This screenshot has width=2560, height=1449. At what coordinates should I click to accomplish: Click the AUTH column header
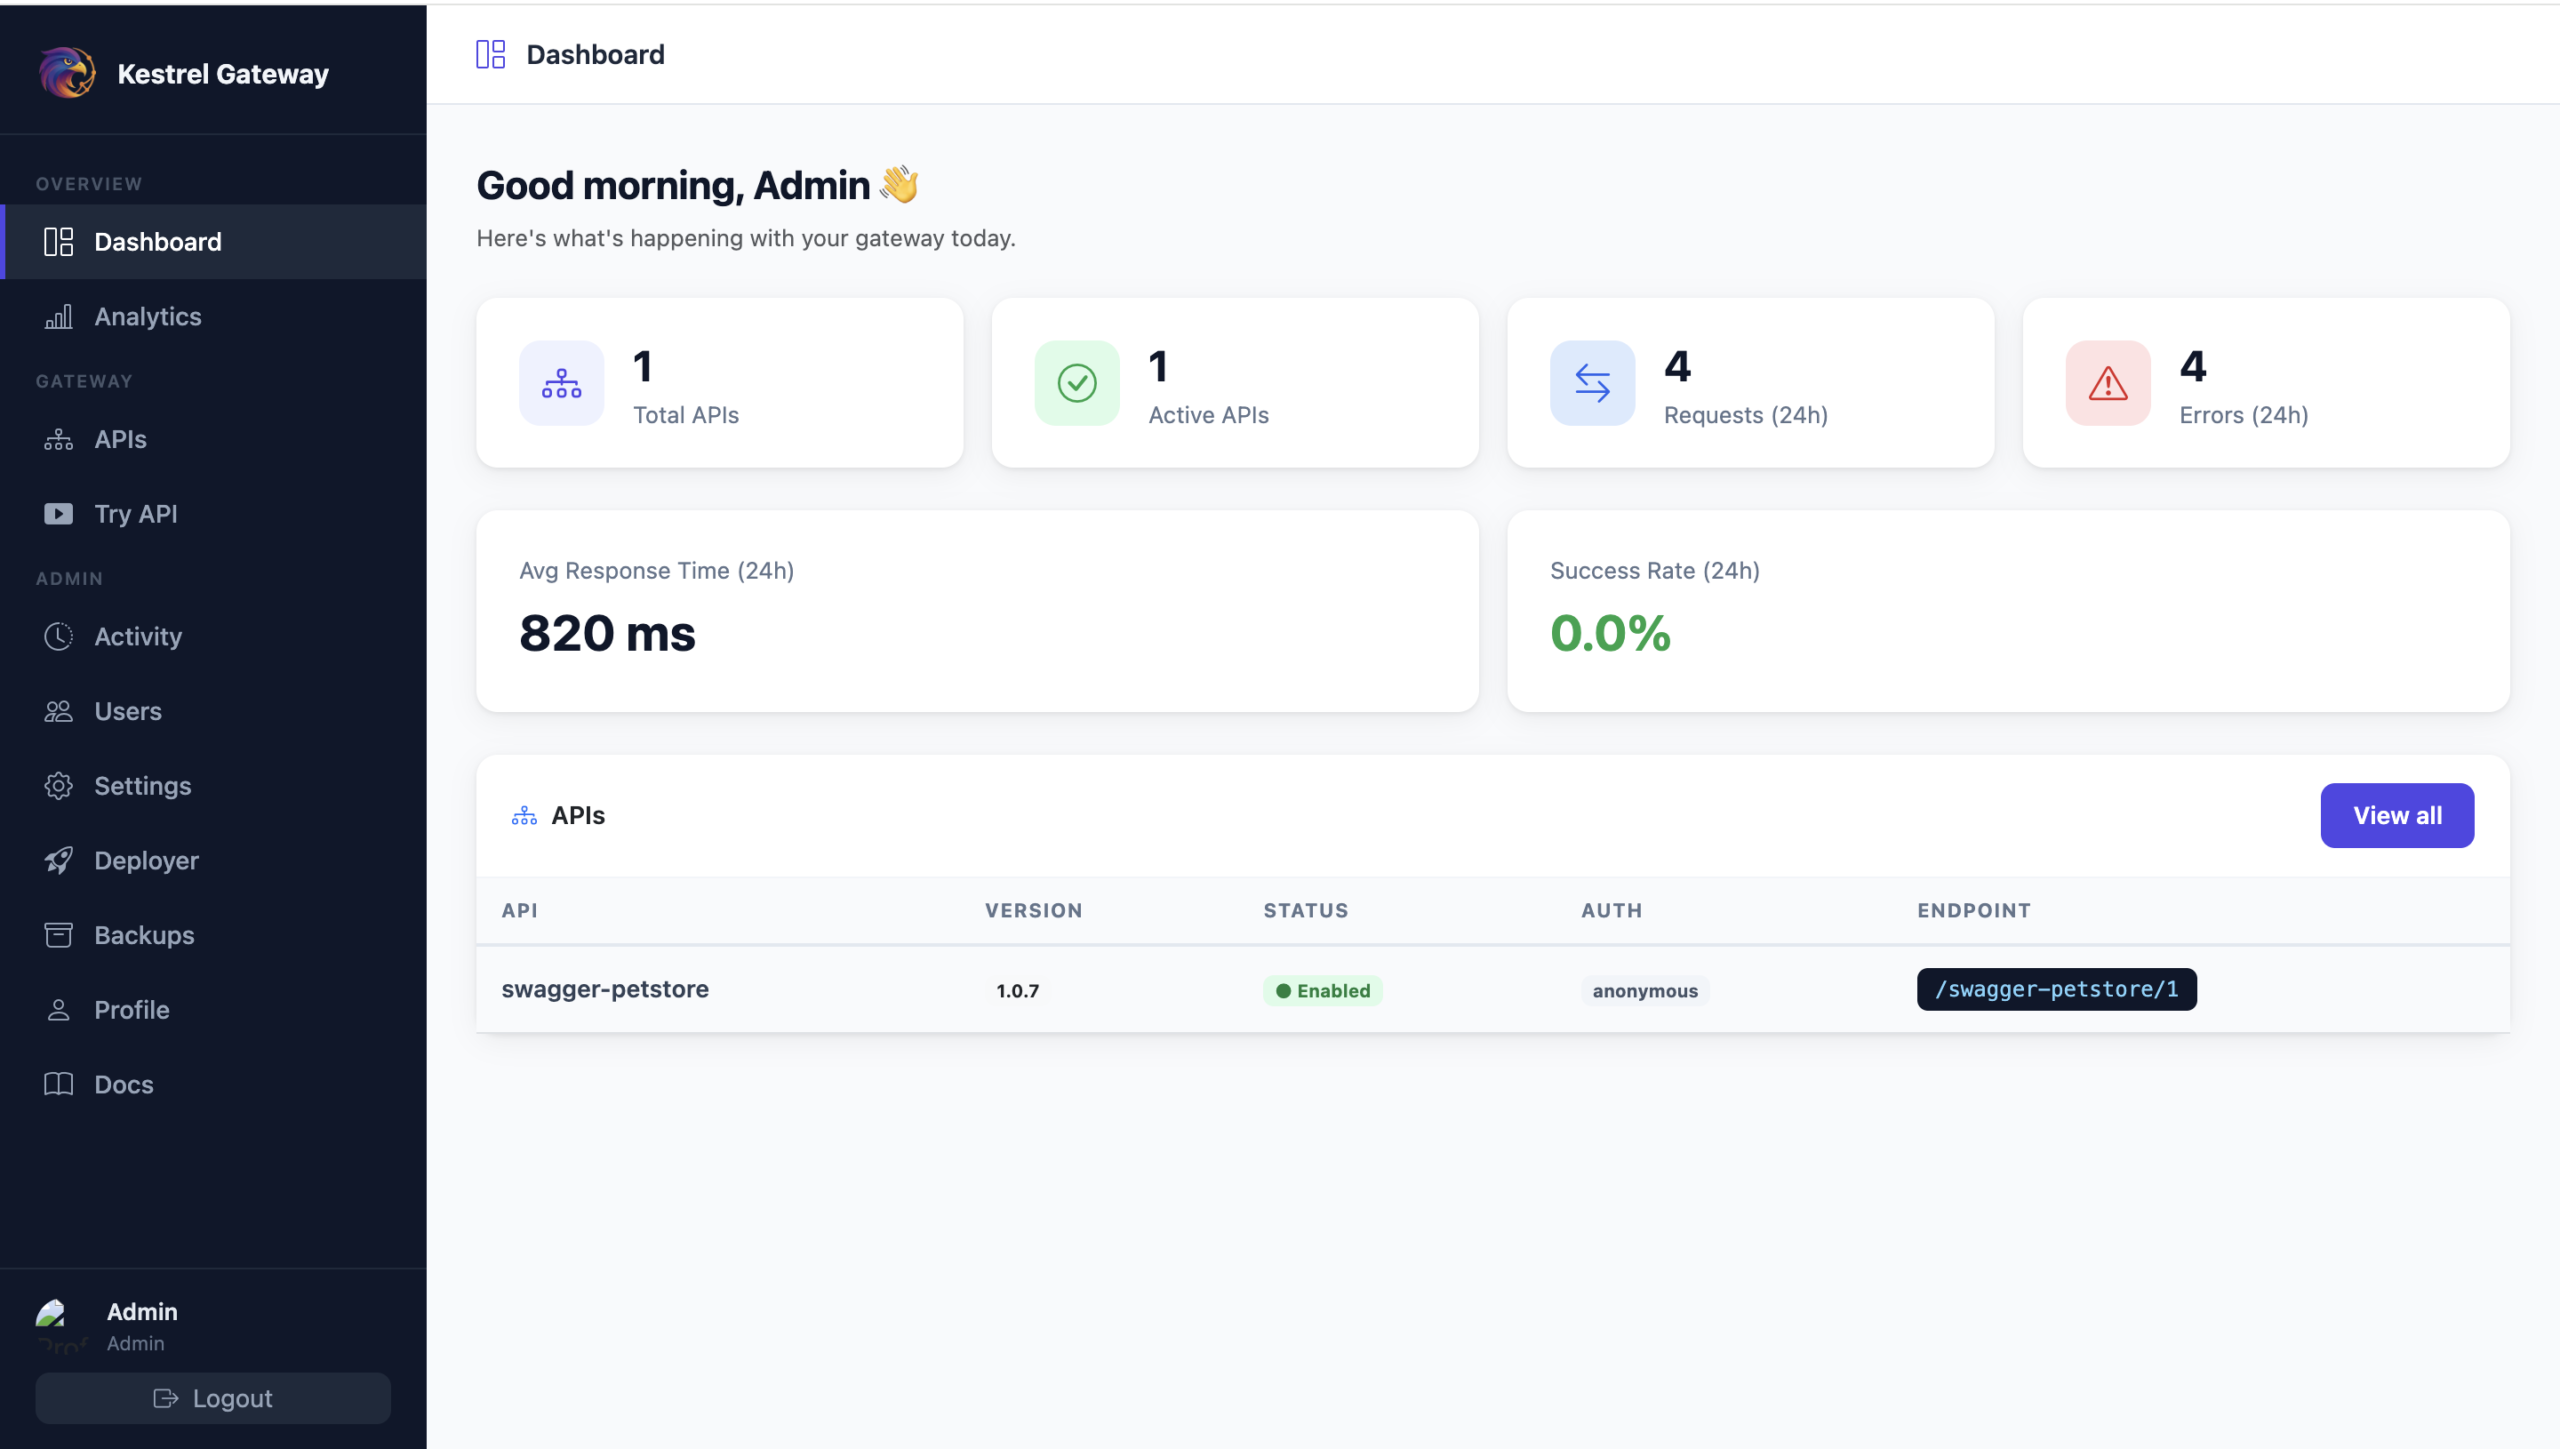(x=1611, y=911)
